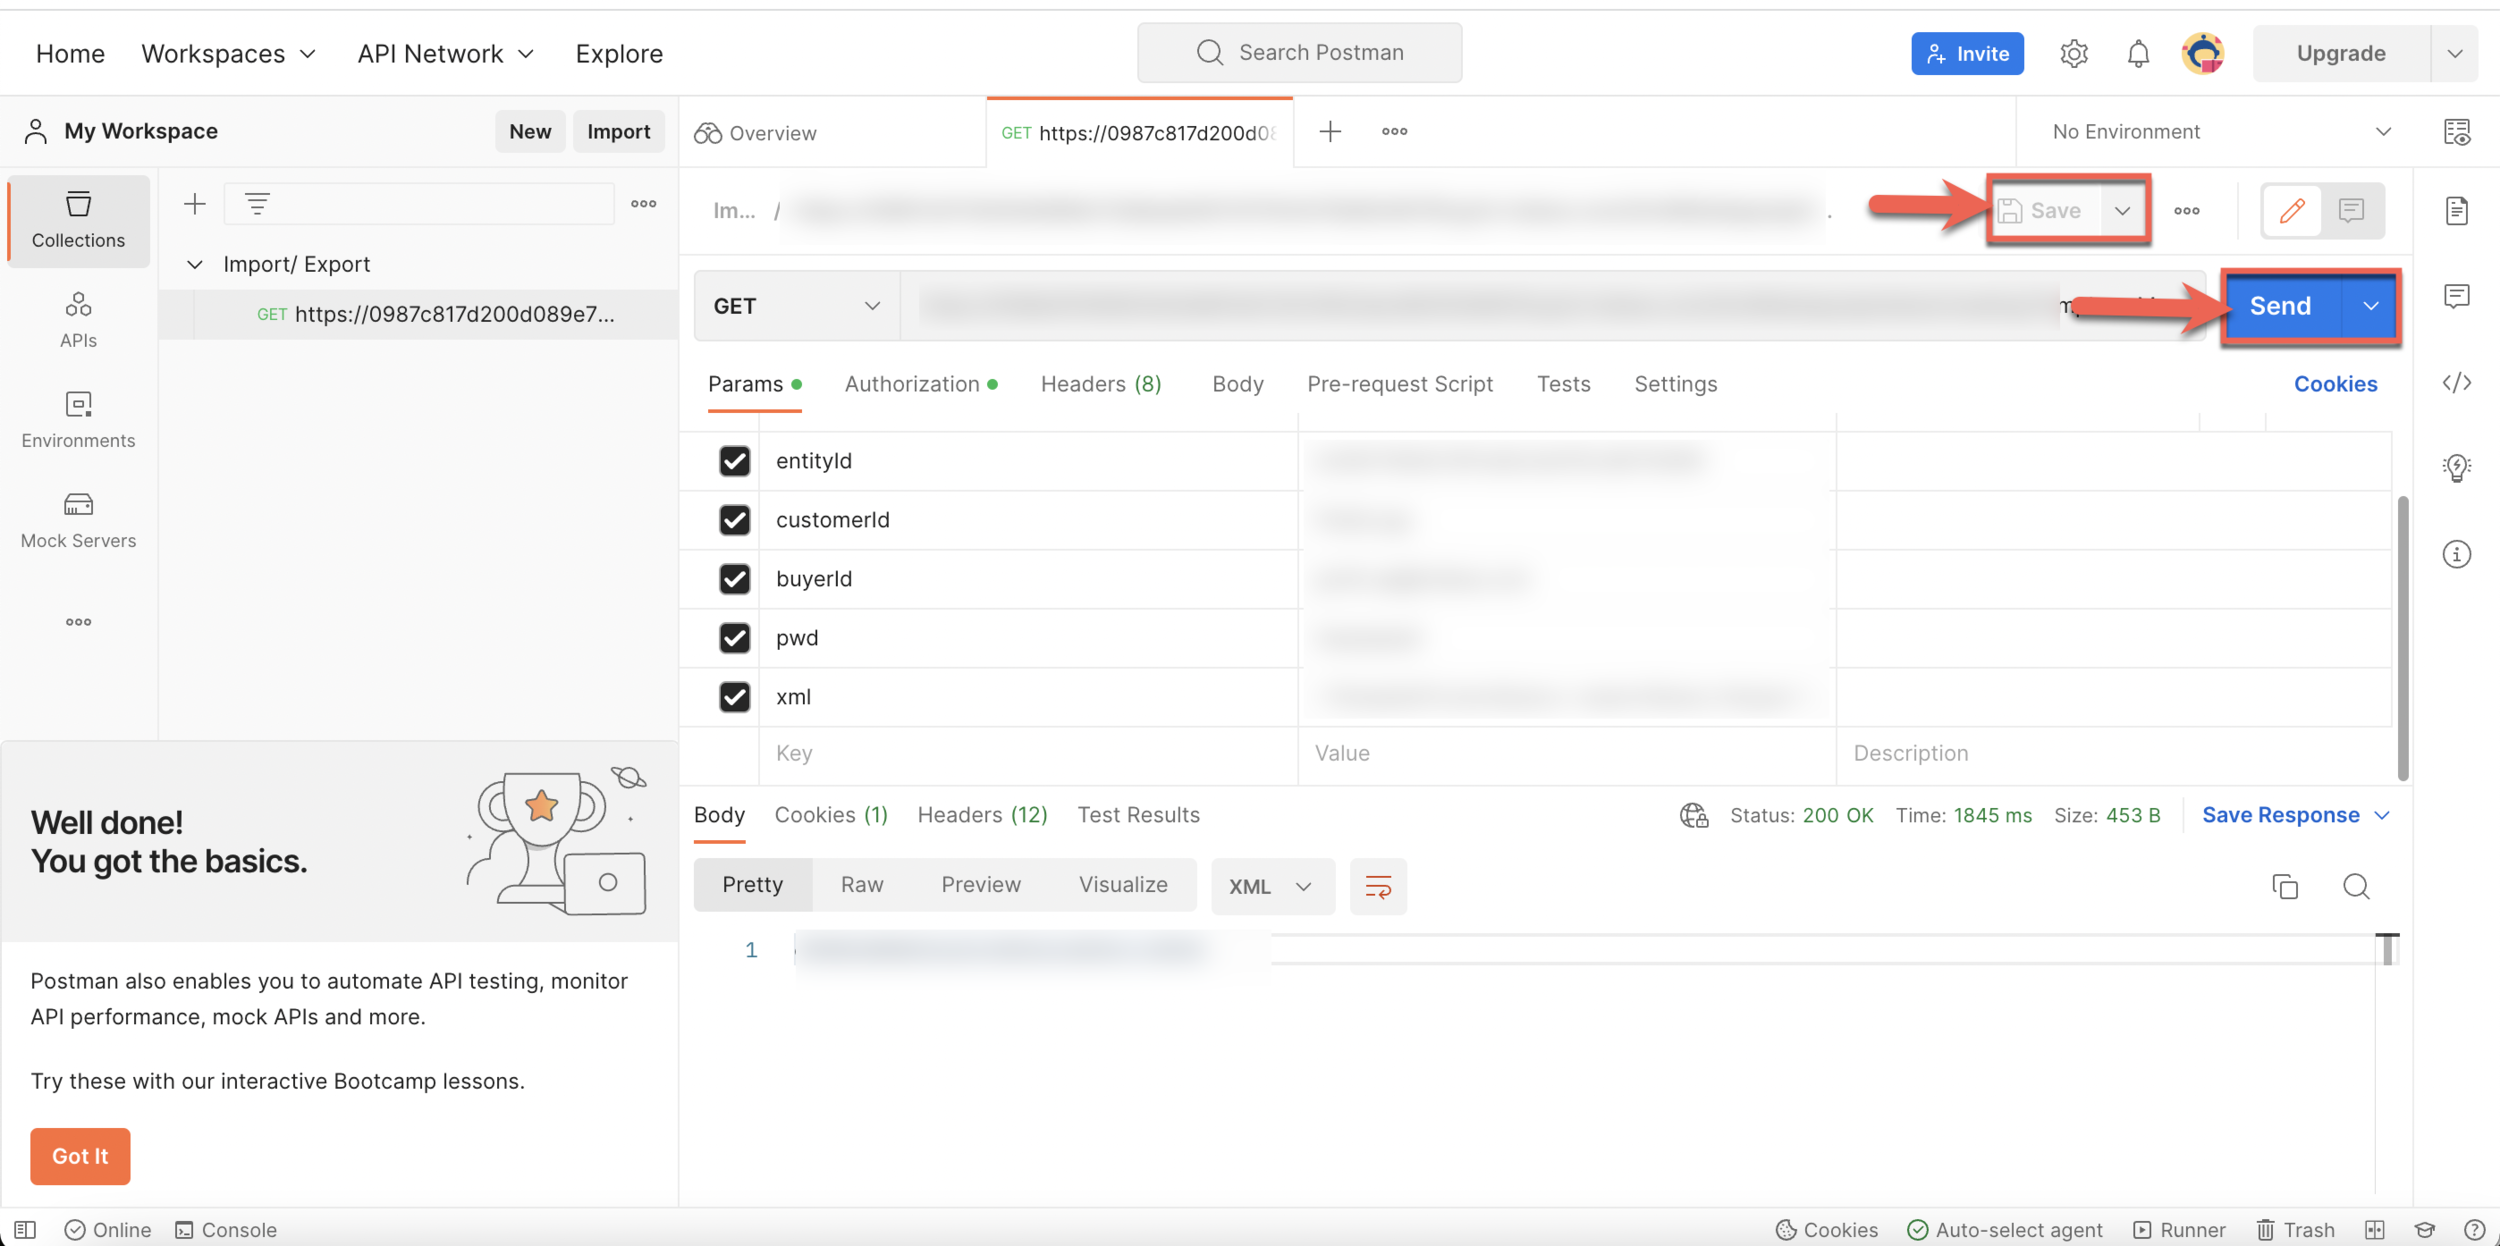Image resolution: width=2500 pixels, height=1246 pixels.
Task: Open the related collections lightbulb icon
Action: click(x=2457, y=467)
